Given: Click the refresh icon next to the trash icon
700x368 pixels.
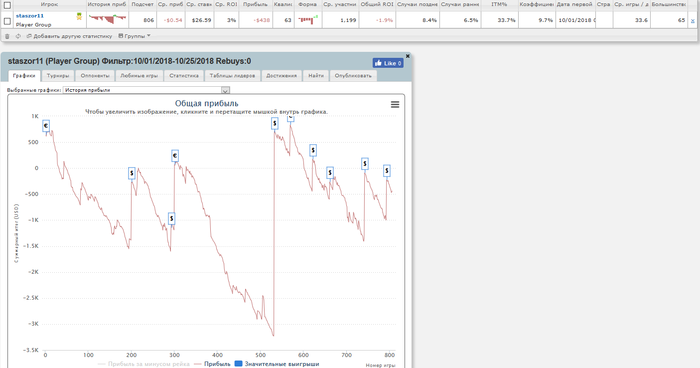Looking at the screenshot, I should [x=18, y=36].
